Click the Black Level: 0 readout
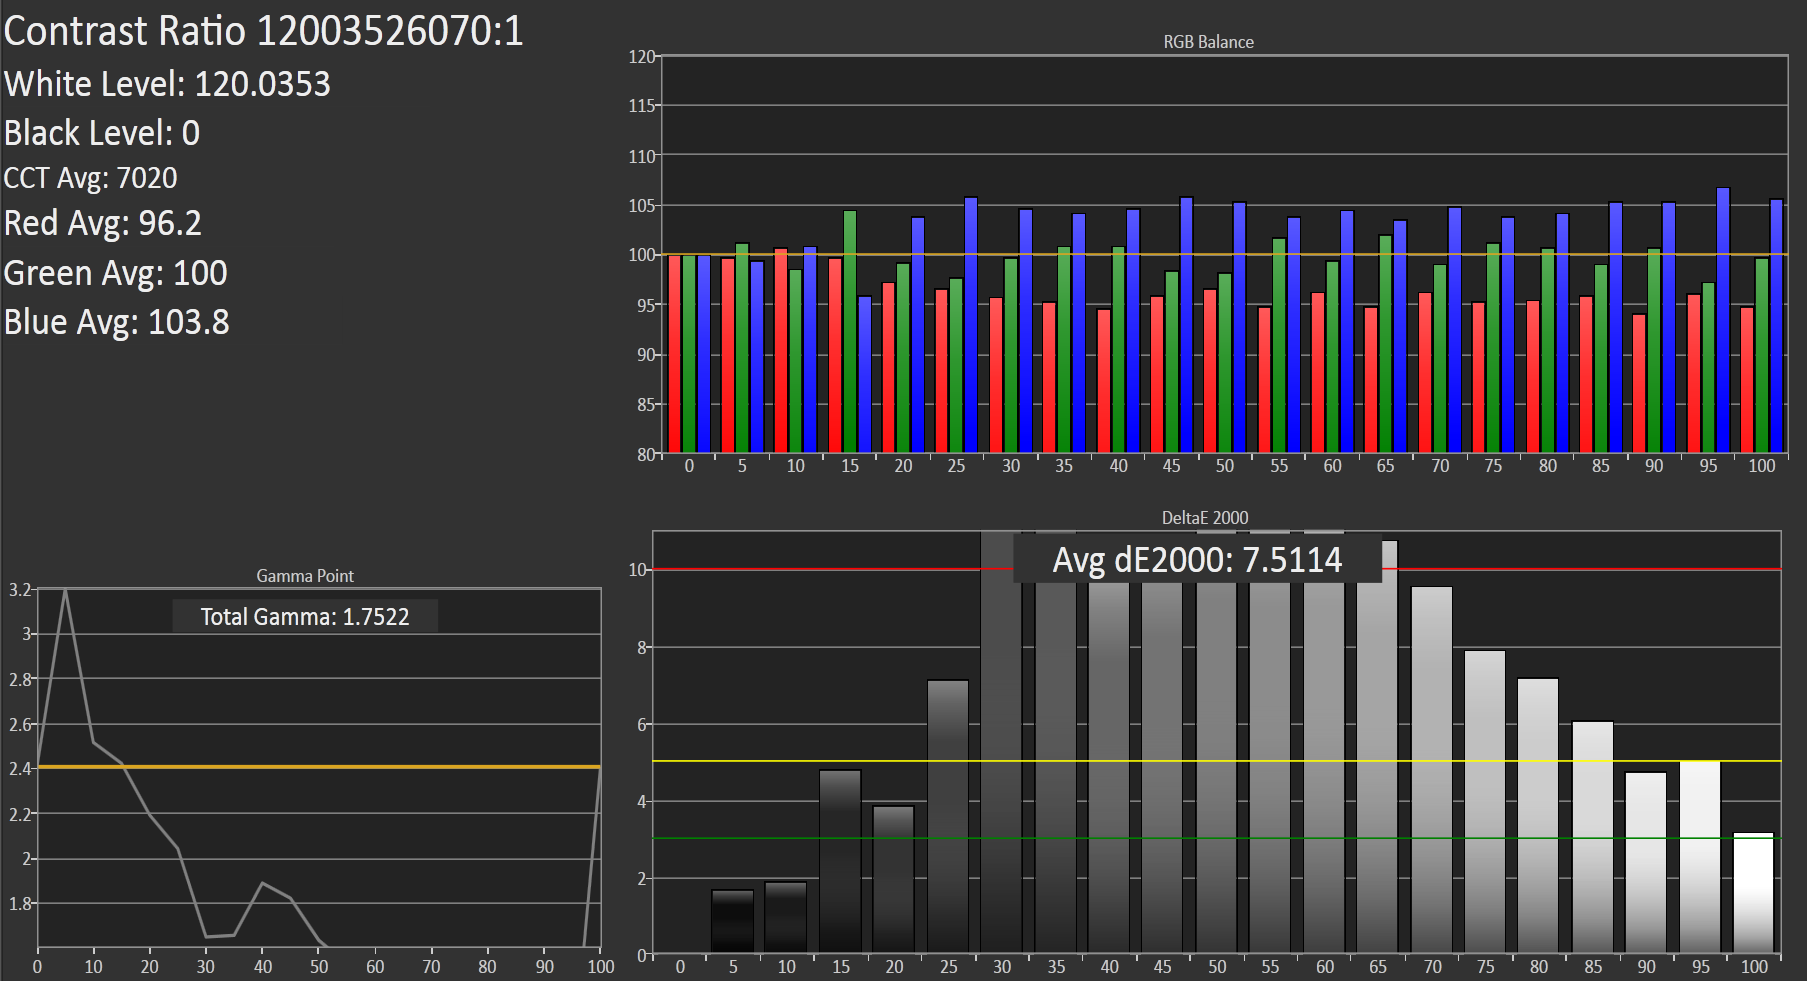 click(102, 133)
